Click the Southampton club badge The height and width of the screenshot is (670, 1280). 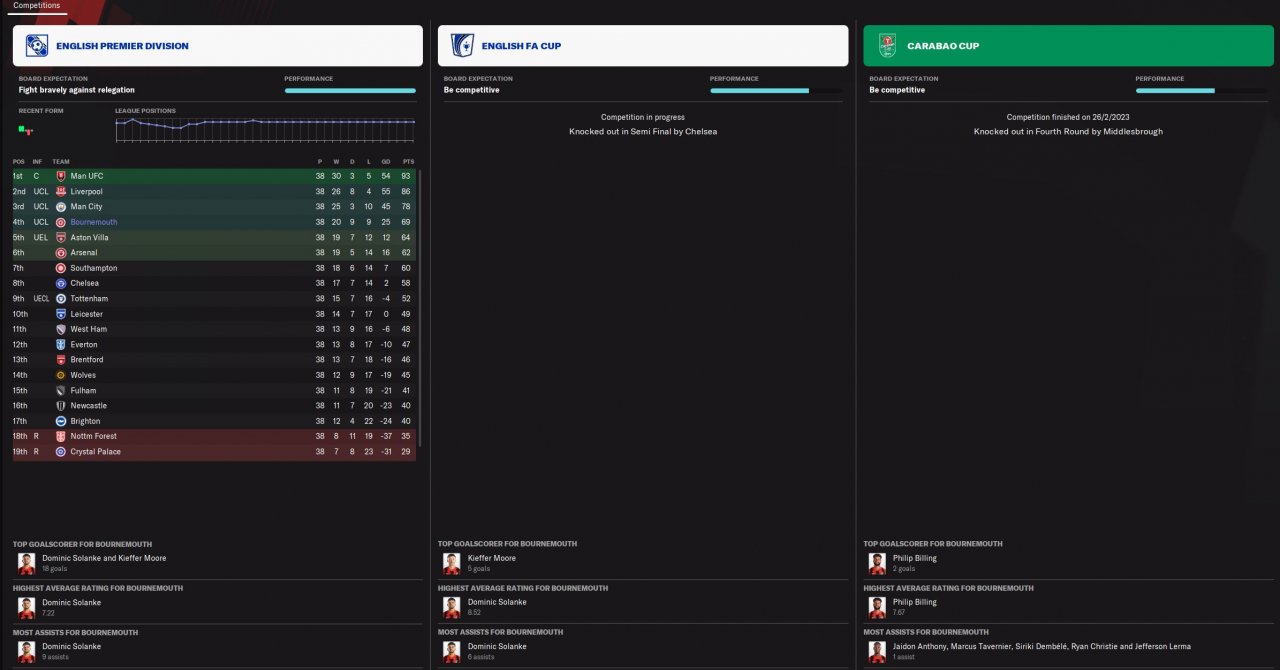pos(61,268)
